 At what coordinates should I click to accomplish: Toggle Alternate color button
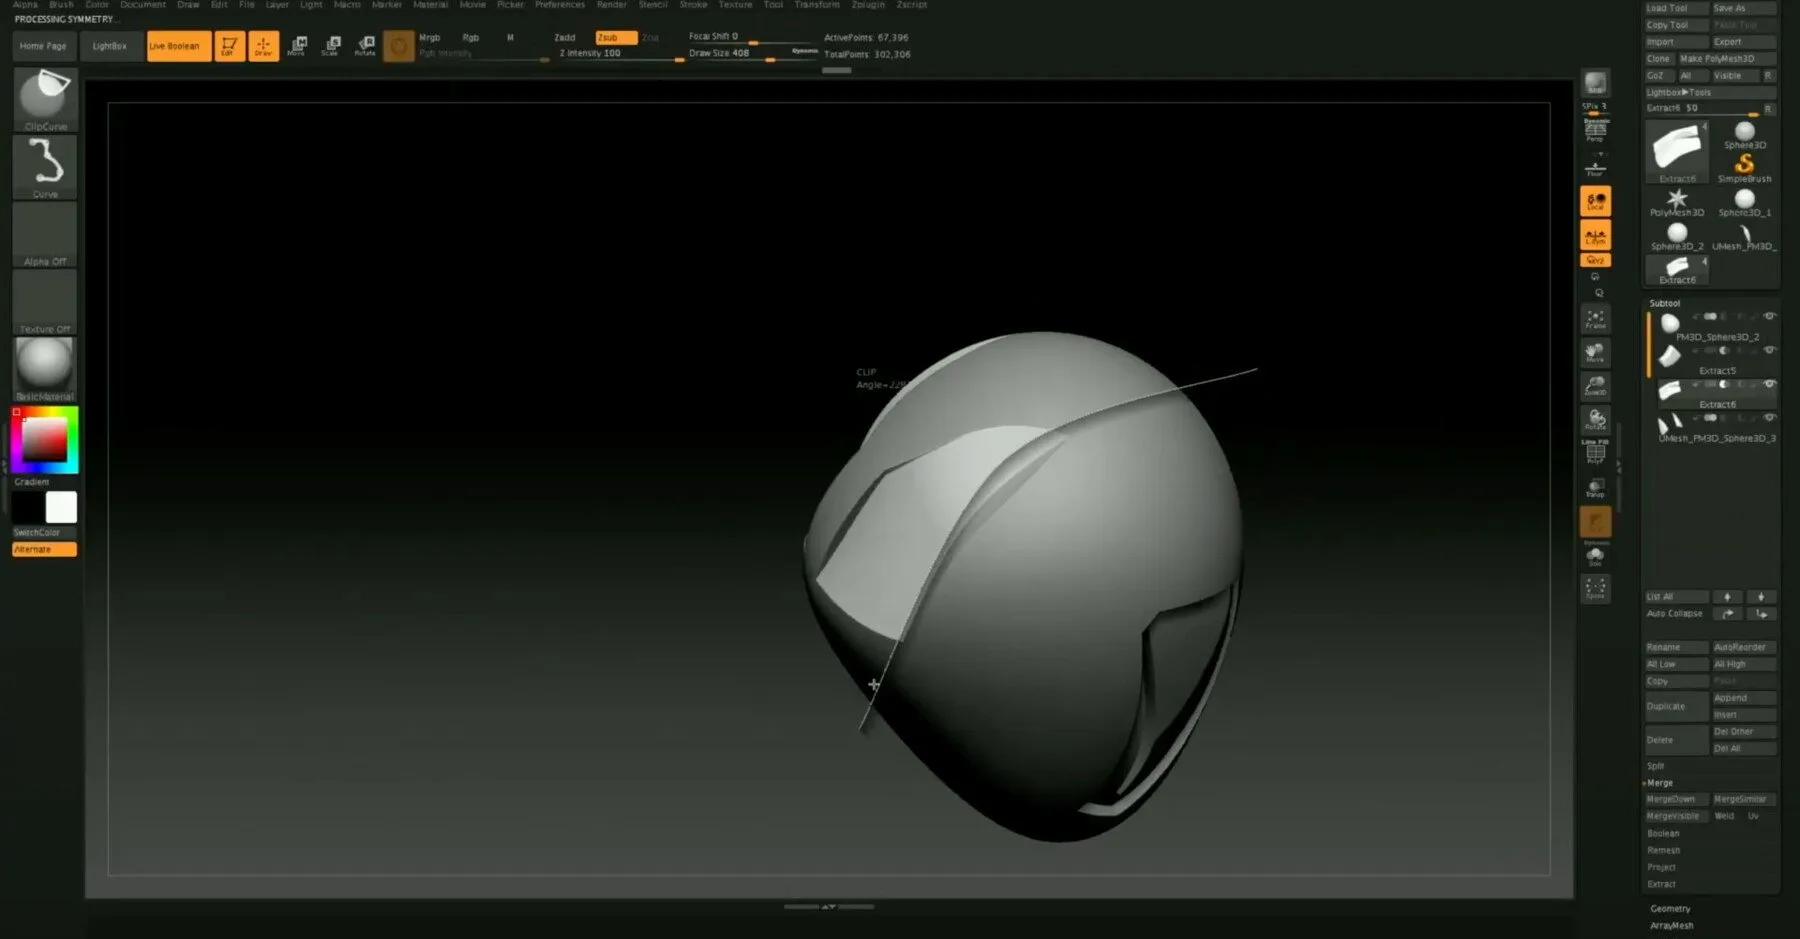[x=44, y=550]
